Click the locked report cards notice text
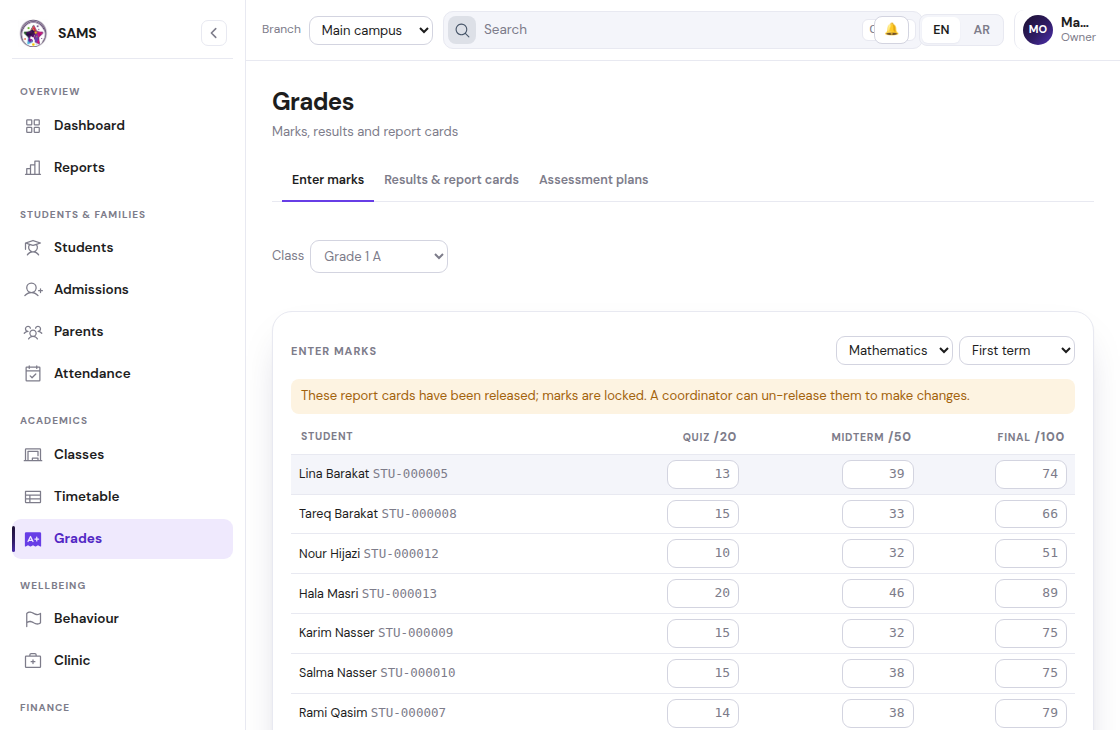Image resolution: width=1120 pixels, height=730 pixels. pyautogui.click(x=635, y=396)
